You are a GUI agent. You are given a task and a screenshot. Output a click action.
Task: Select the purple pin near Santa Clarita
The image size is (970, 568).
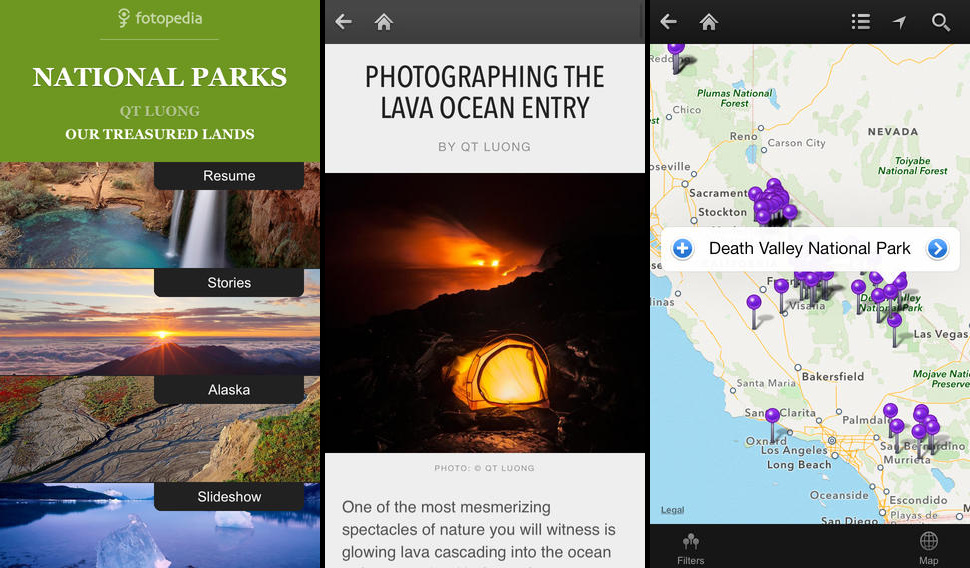[772, 416]
